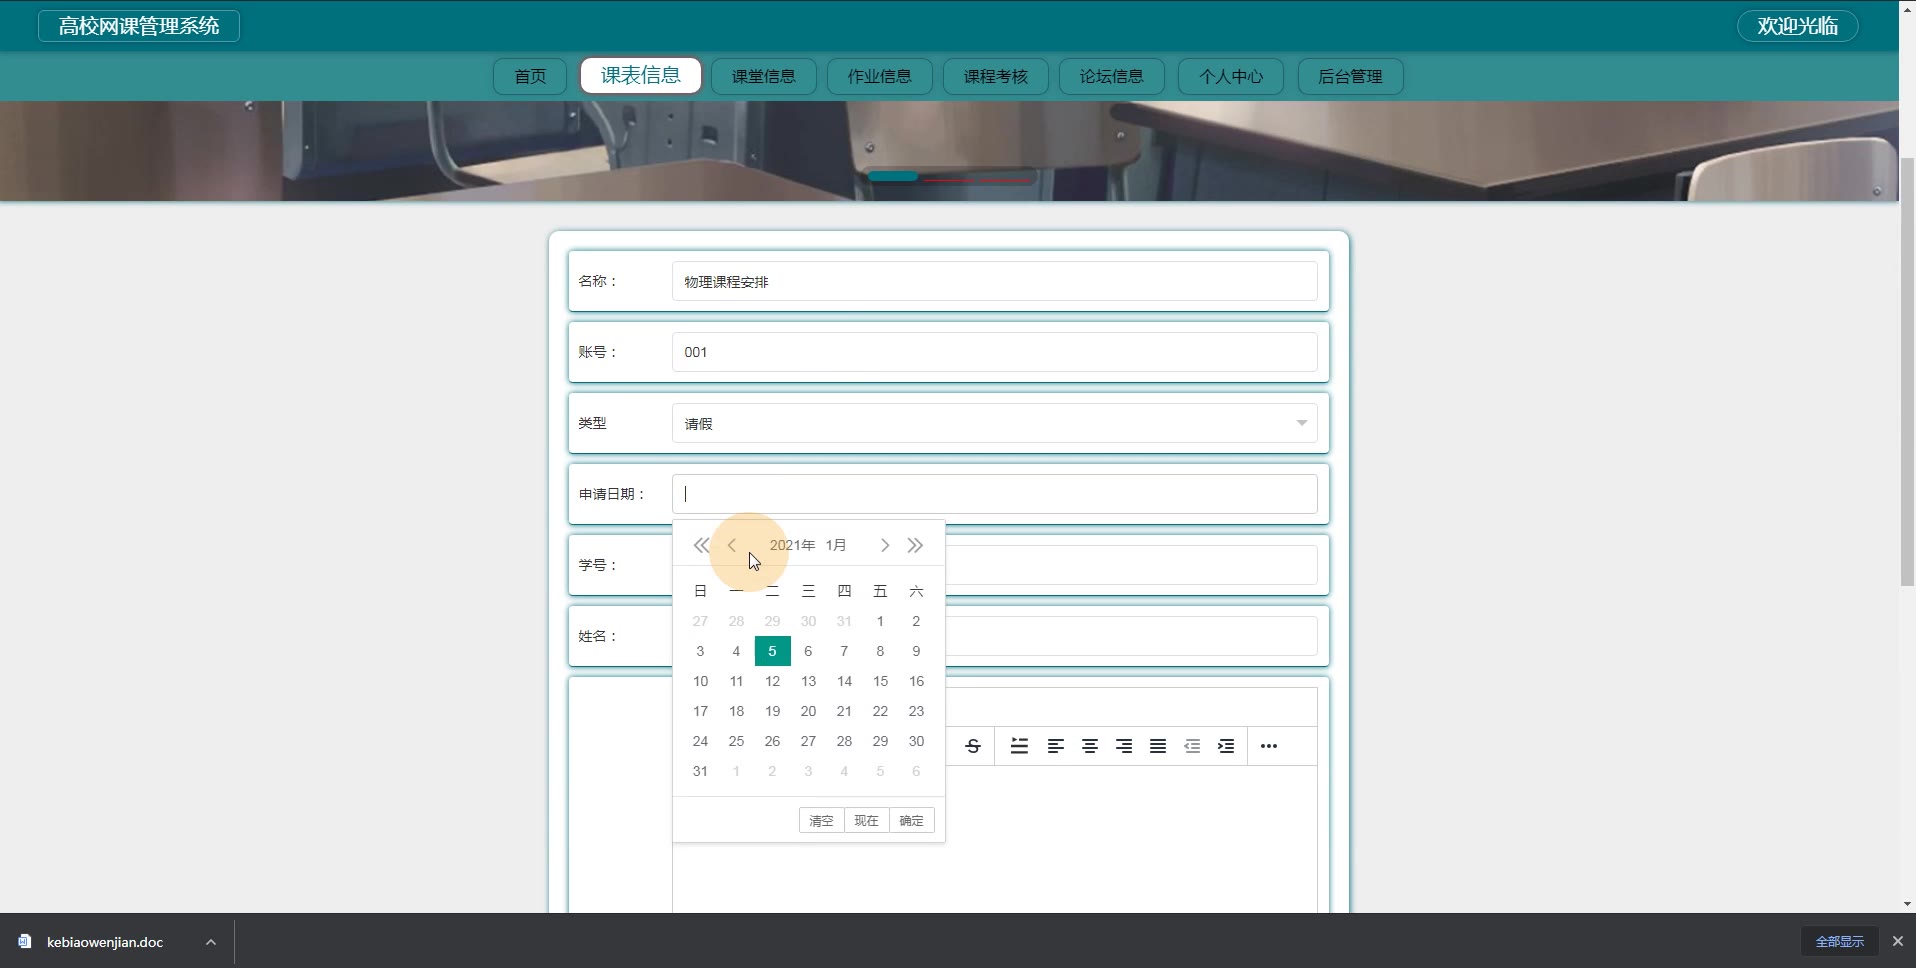Open the 课程考核 tab
Viewport: 1916px width, 968px height.
point(996,76)
